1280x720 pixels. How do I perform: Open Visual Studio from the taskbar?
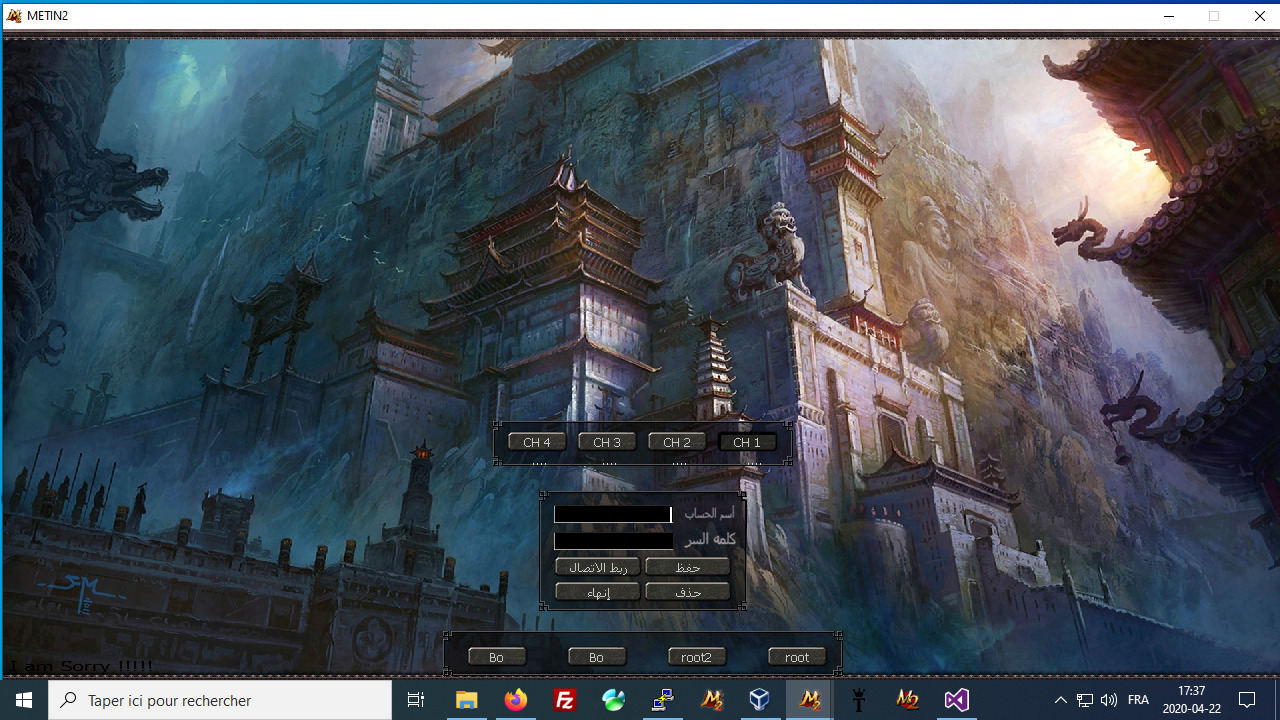click(x=956, y=700)
